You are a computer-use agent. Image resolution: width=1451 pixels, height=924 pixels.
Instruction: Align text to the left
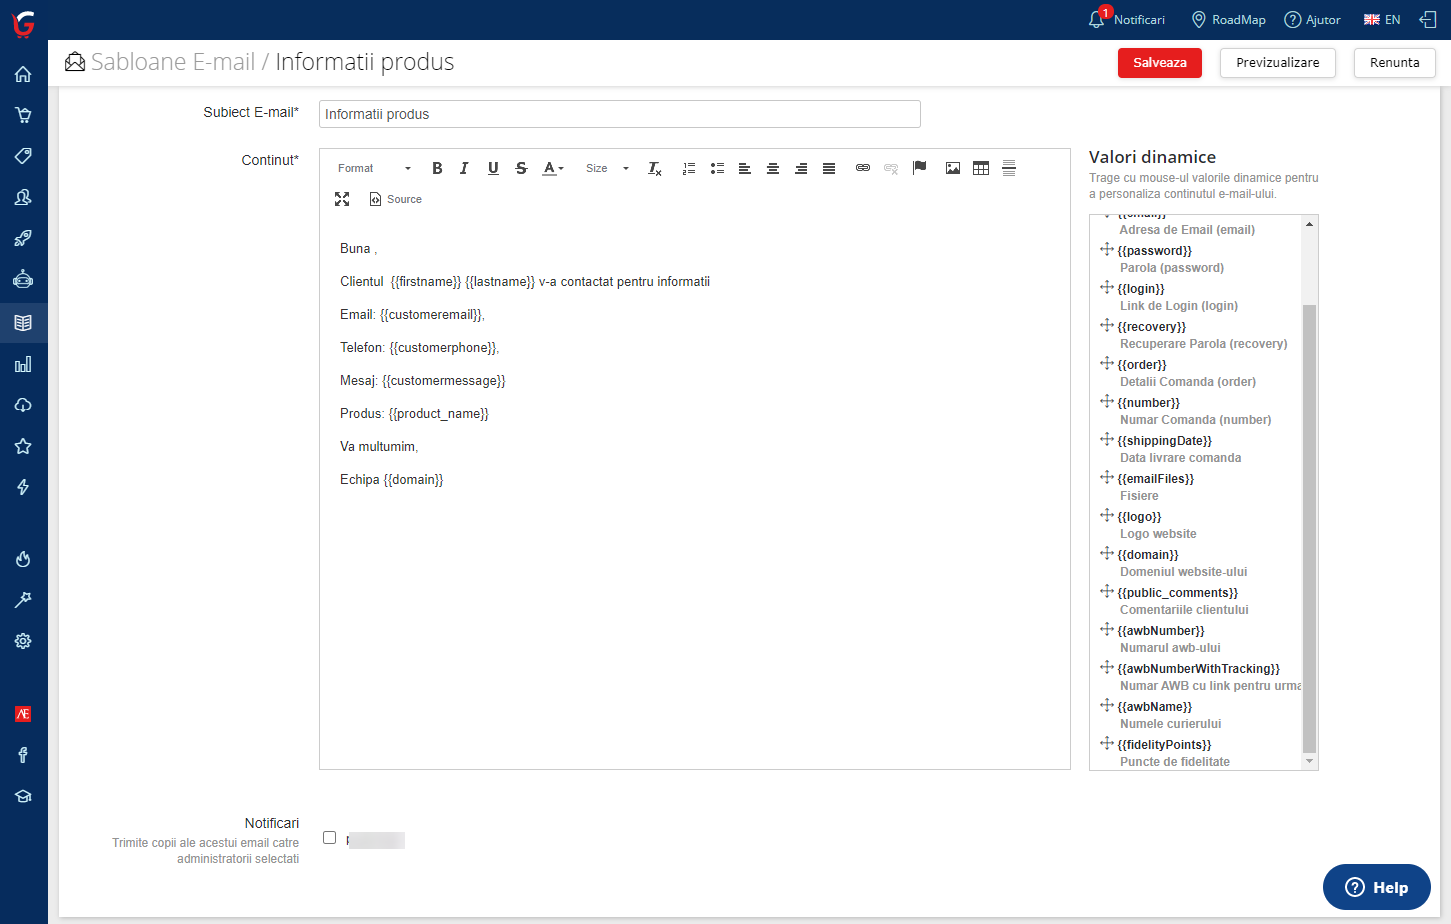[x=745, y=168]
